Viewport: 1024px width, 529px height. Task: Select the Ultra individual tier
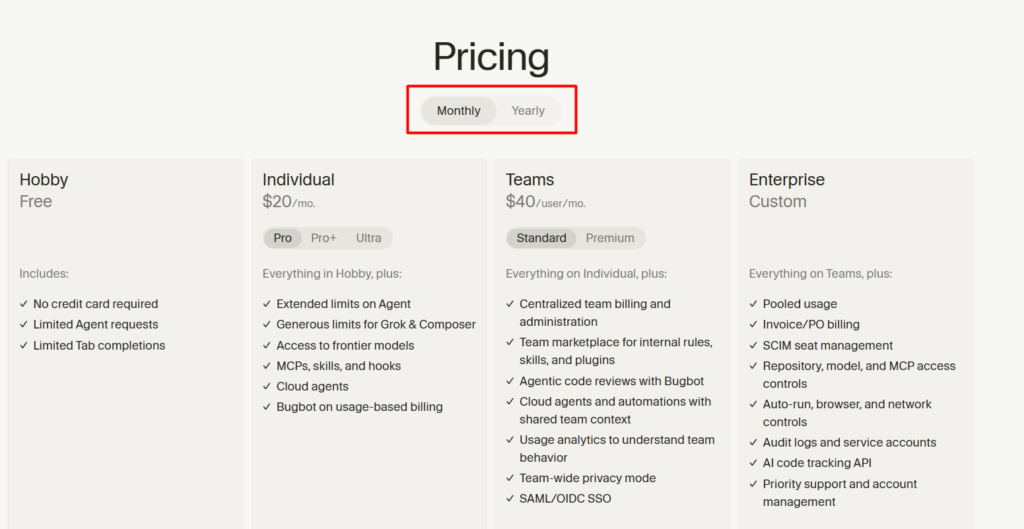[368, 238]
